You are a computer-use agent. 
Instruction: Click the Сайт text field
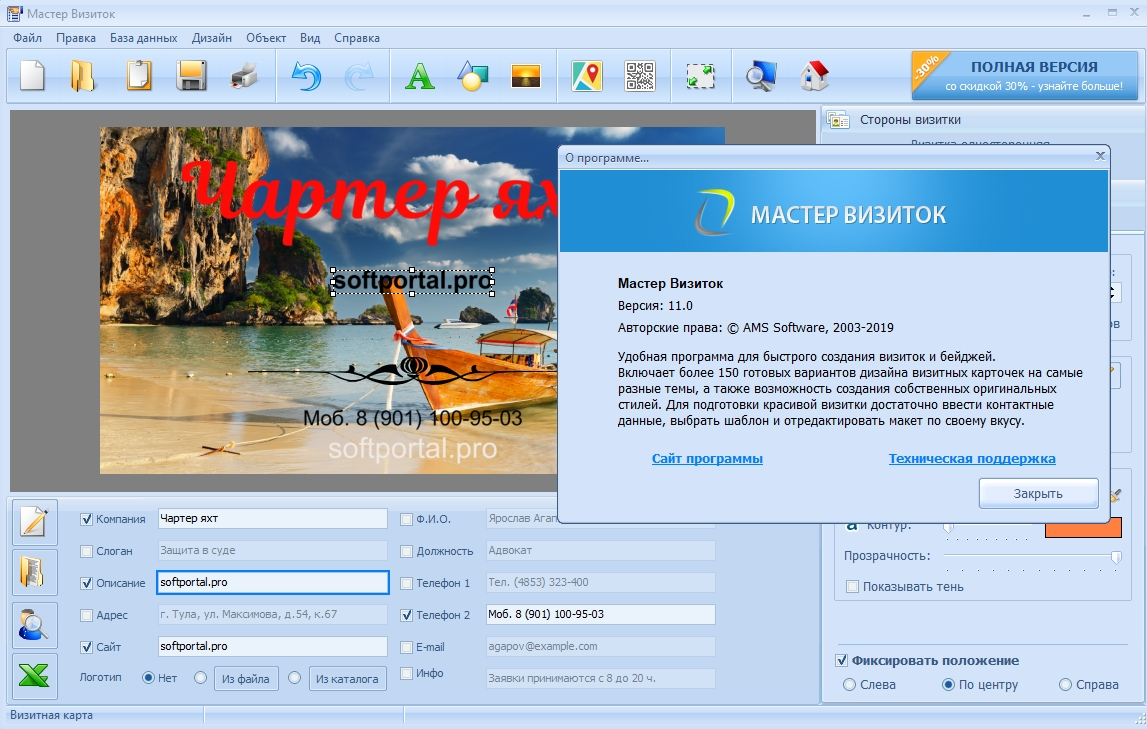coord(273,646)
